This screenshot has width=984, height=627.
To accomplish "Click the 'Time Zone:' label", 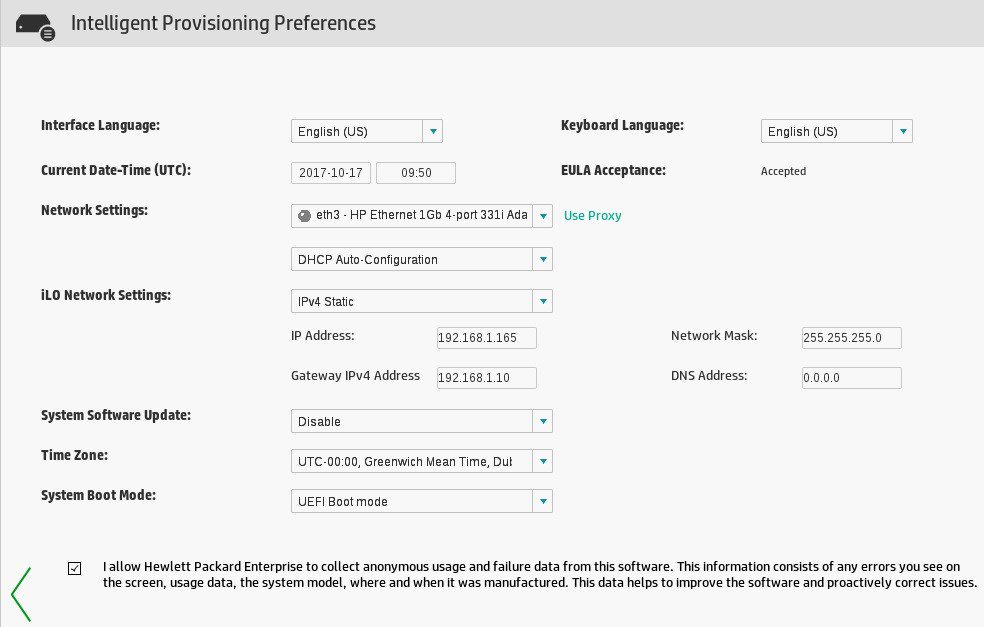I will [74, 455].
